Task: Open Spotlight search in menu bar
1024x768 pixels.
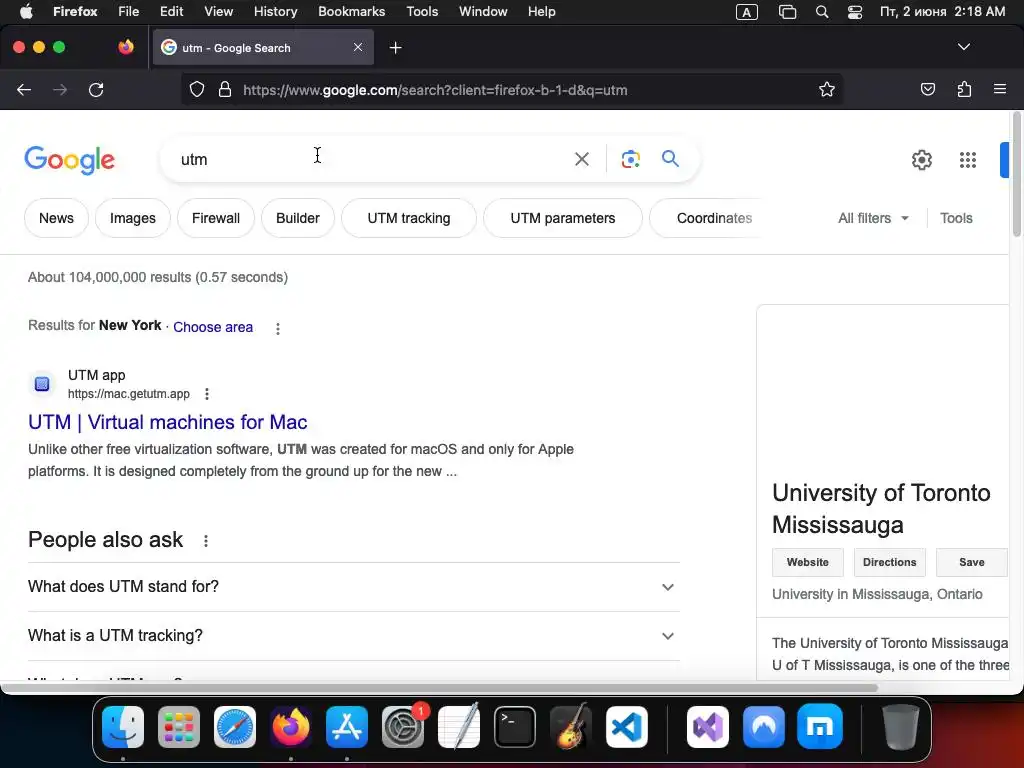Action: (822, 12)
